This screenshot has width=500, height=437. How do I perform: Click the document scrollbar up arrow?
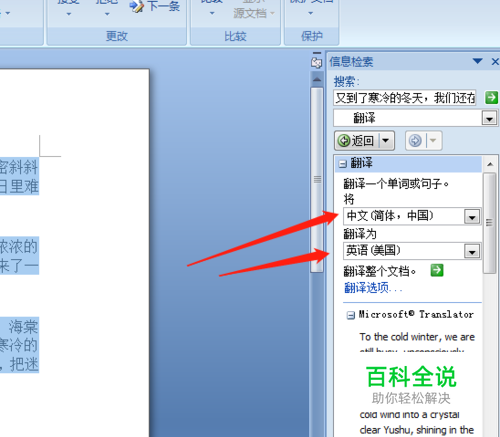click(x=317, y=80)
